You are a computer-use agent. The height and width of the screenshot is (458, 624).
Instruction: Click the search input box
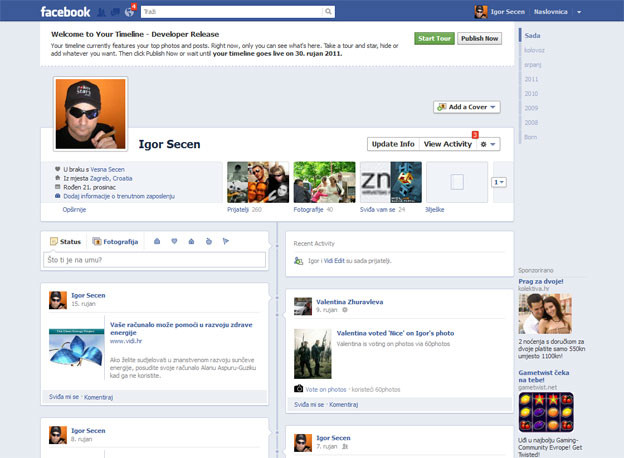232,12
